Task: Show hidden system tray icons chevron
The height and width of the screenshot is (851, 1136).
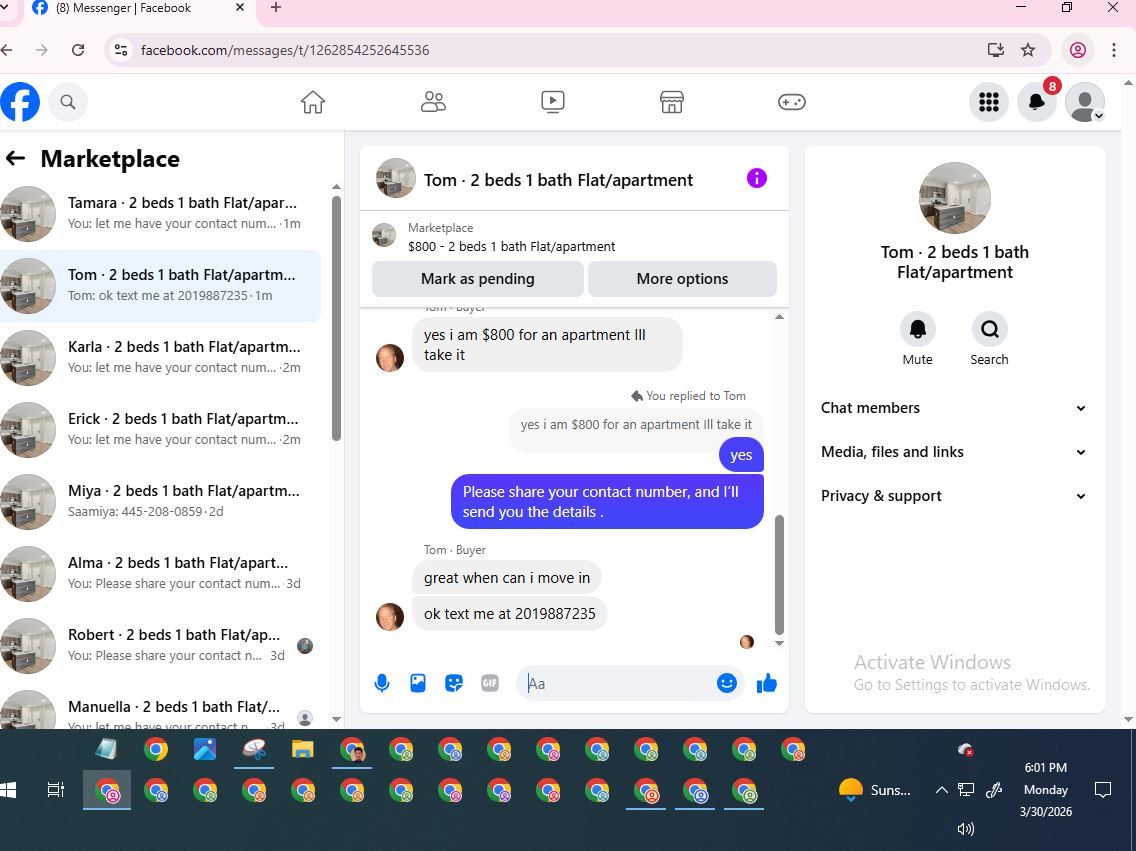Action: tap(941, 790)
